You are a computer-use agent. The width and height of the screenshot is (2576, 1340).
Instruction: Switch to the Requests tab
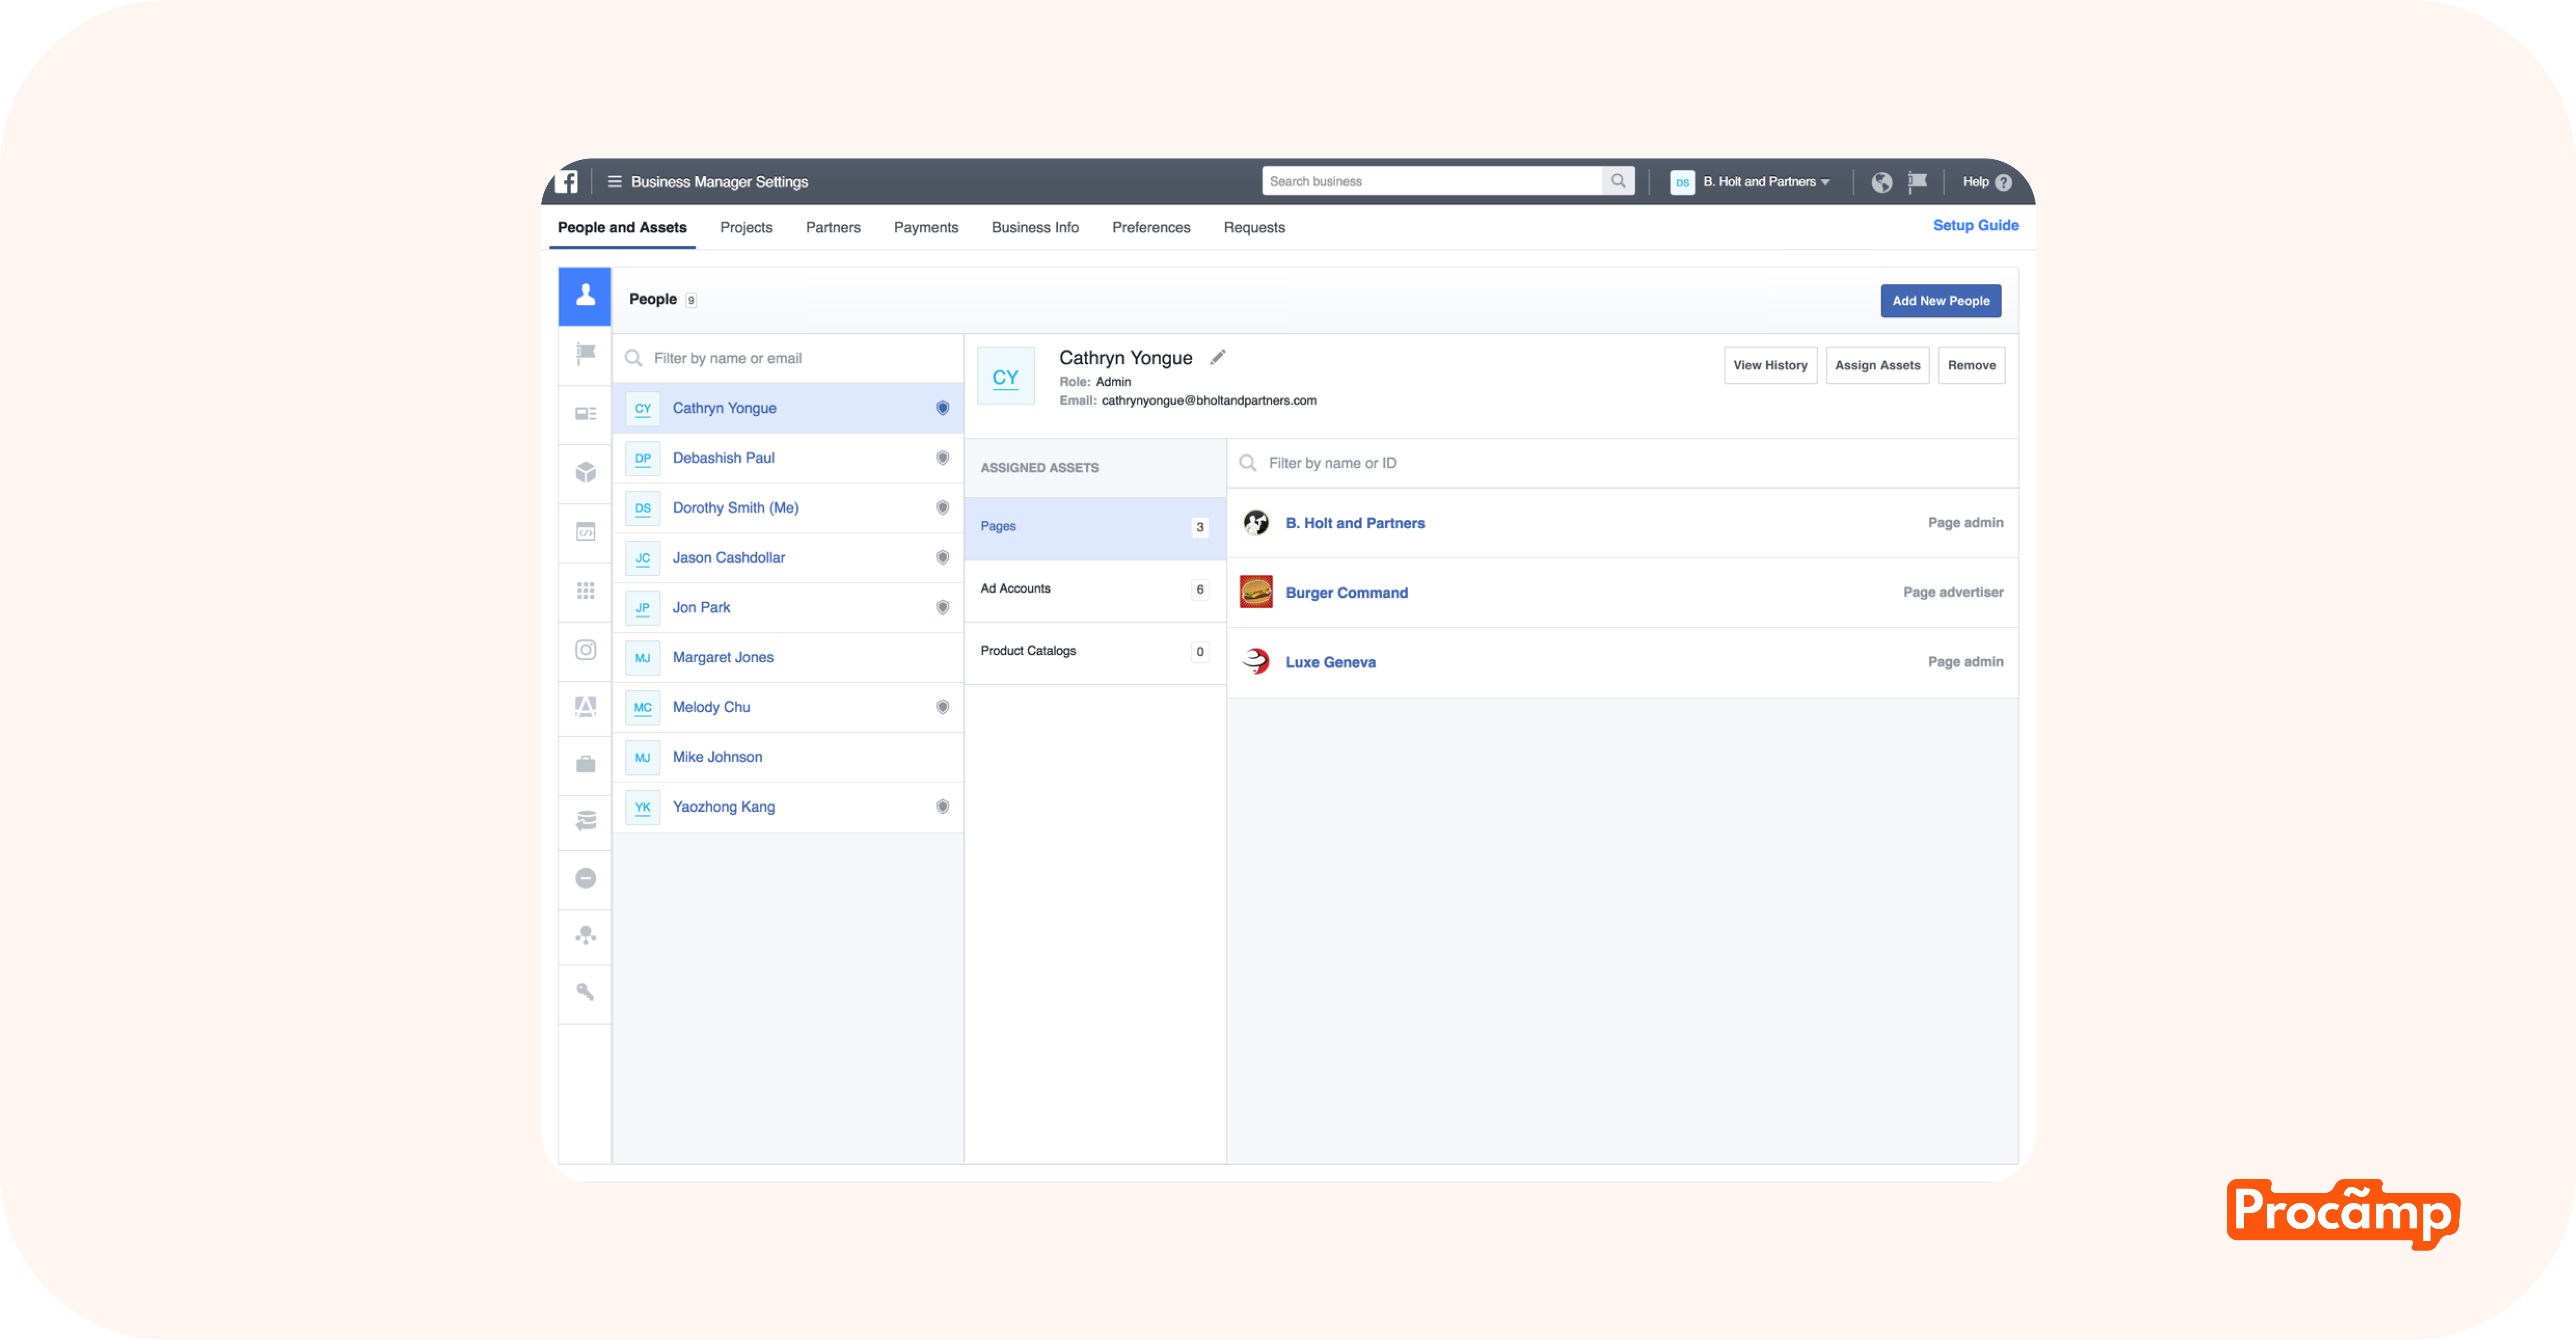click(1254, 227)
